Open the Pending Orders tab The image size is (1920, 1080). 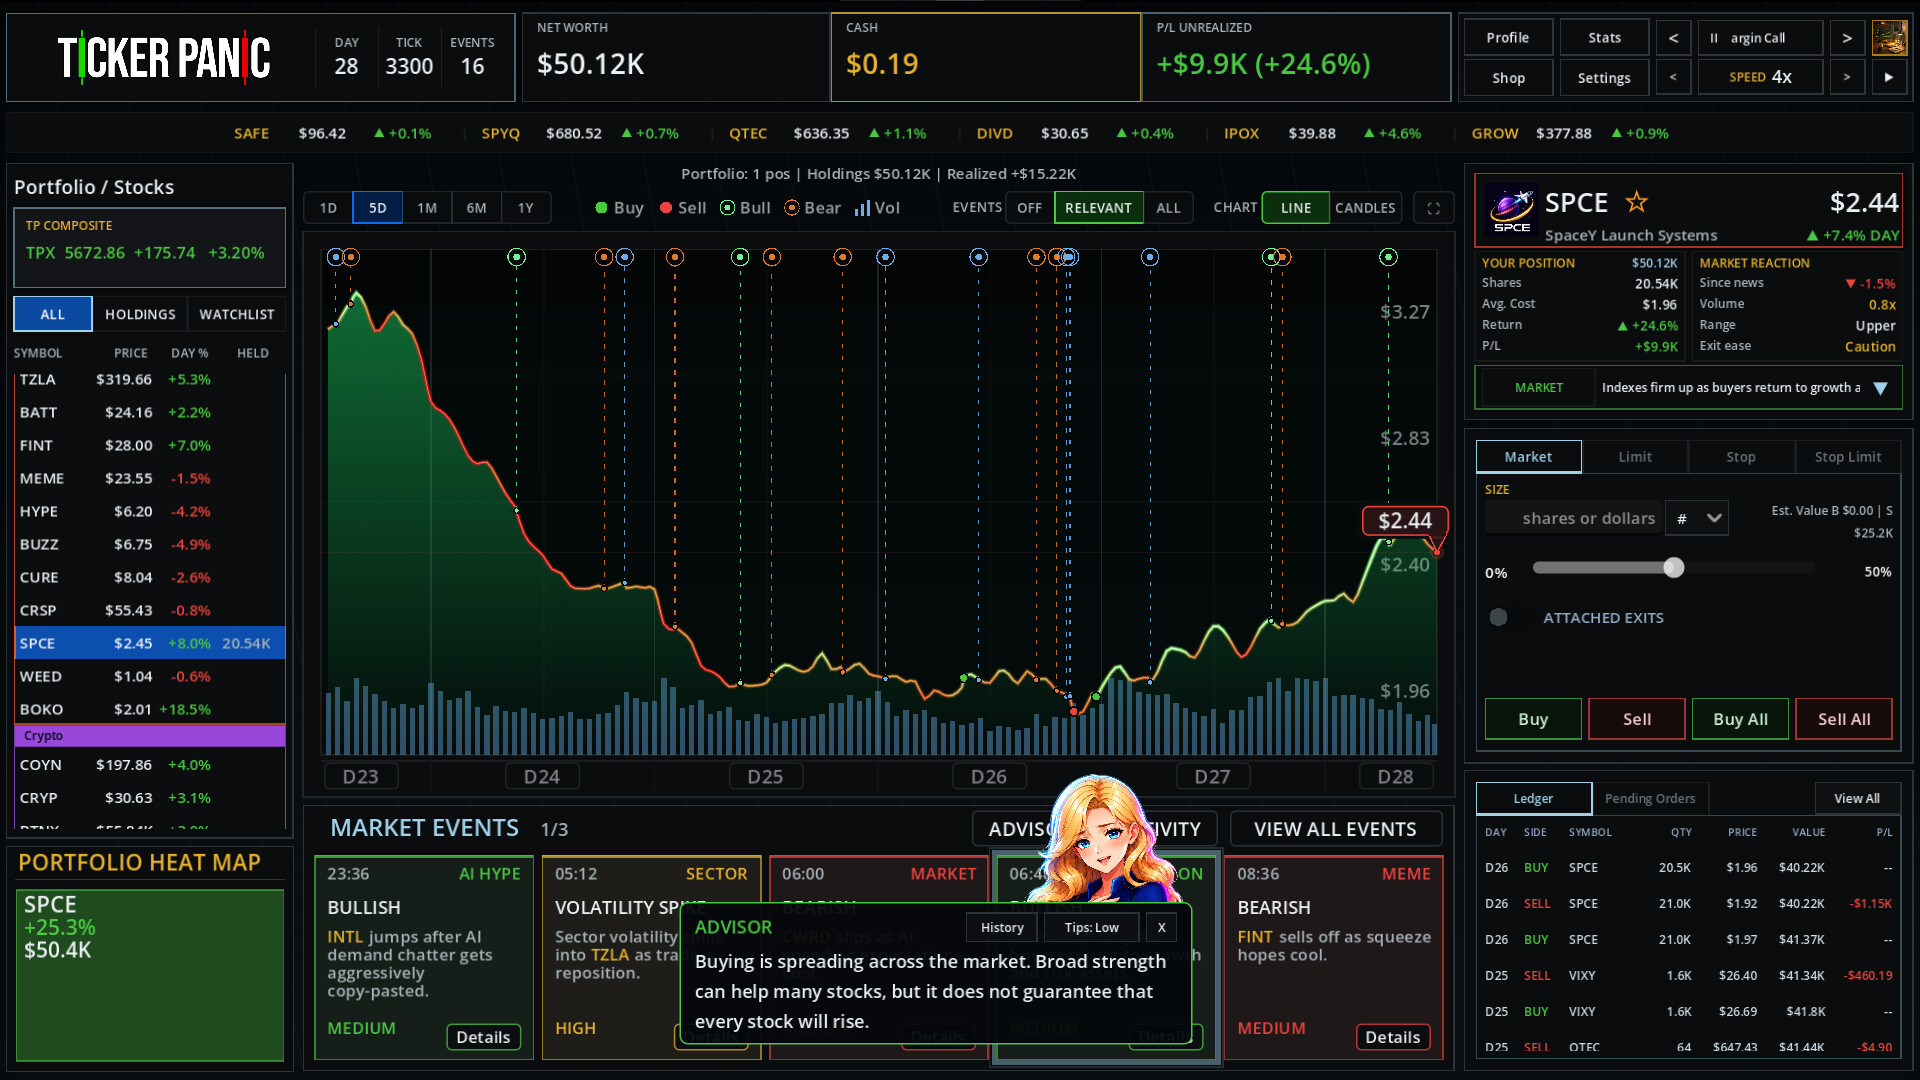[x=1650, y=798]
